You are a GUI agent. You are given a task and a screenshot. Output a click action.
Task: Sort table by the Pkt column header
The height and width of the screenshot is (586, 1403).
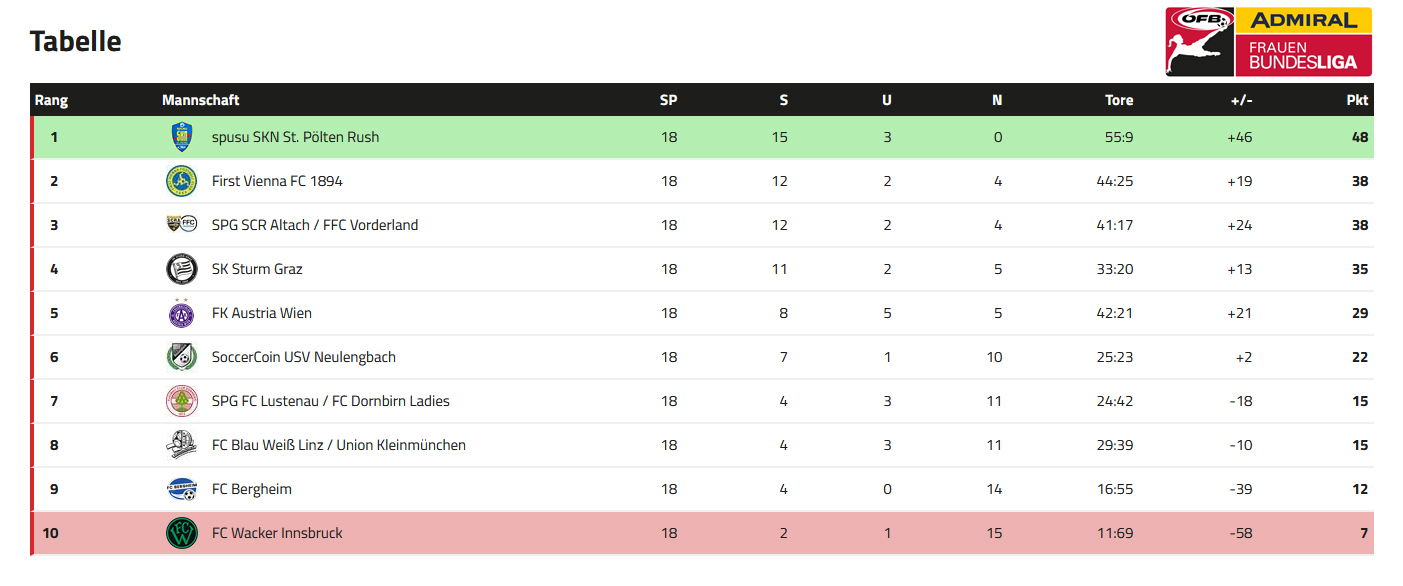point(1357,100)
